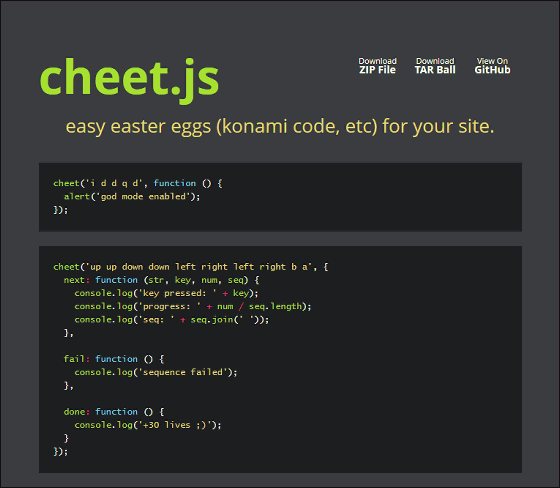The height and width of the screenshot is (488, 560).
Task: Click the done: function line
Action: [114, 412]
